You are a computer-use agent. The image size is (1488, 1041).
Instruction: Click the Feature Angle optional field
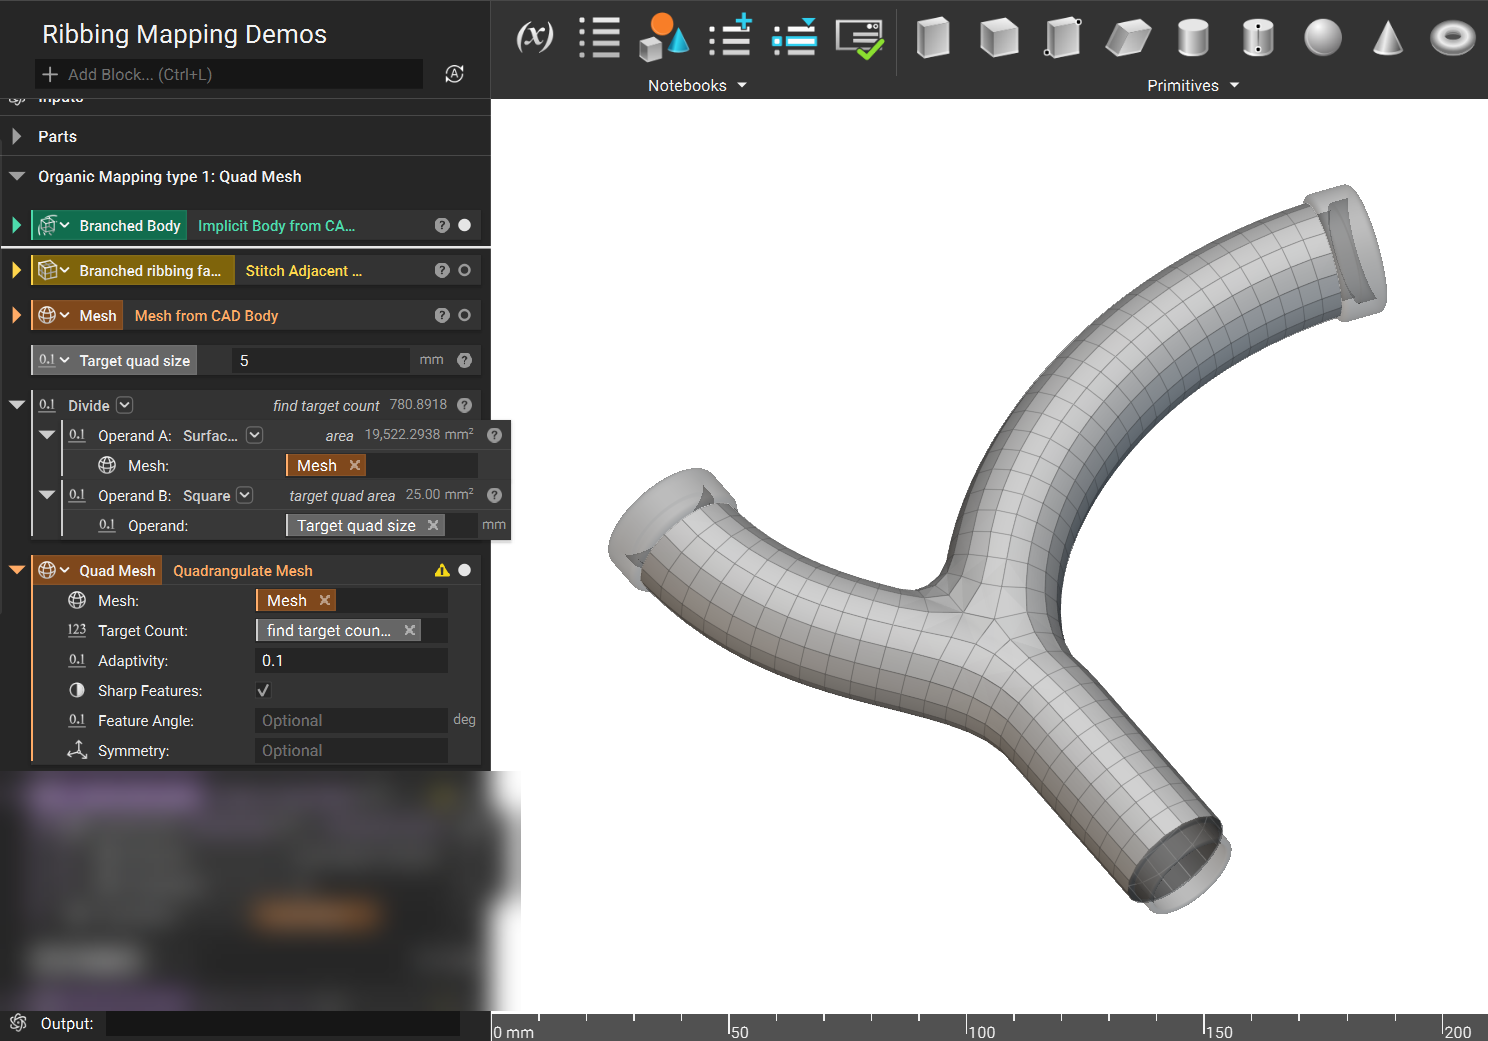point(351,720)
